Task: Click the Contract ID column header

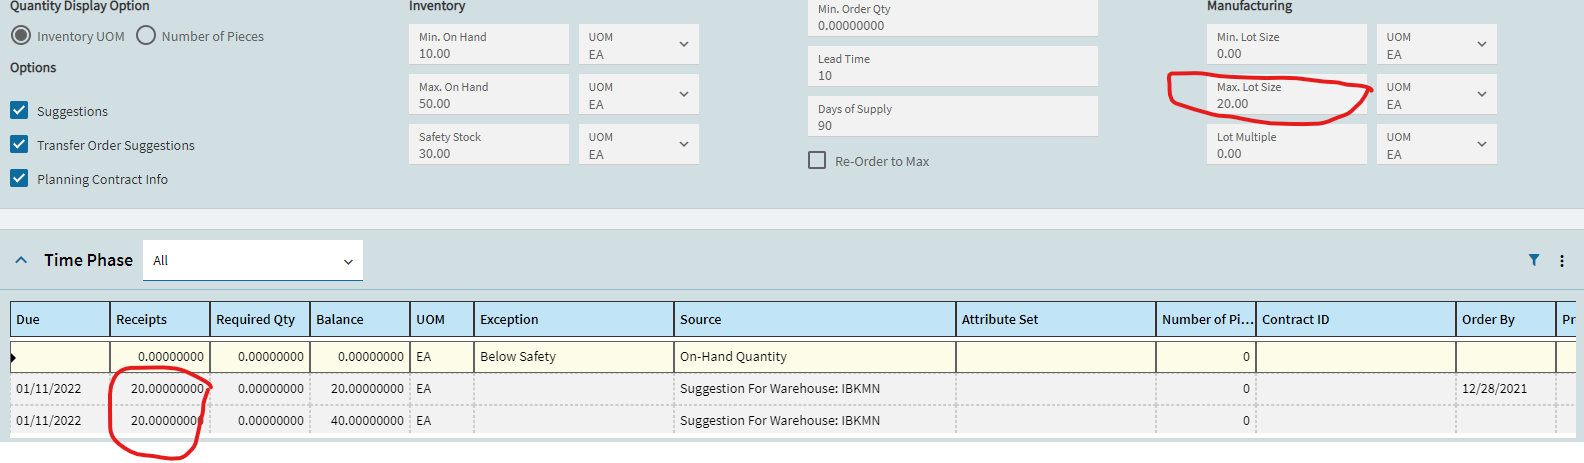Action: (1356, 319)
